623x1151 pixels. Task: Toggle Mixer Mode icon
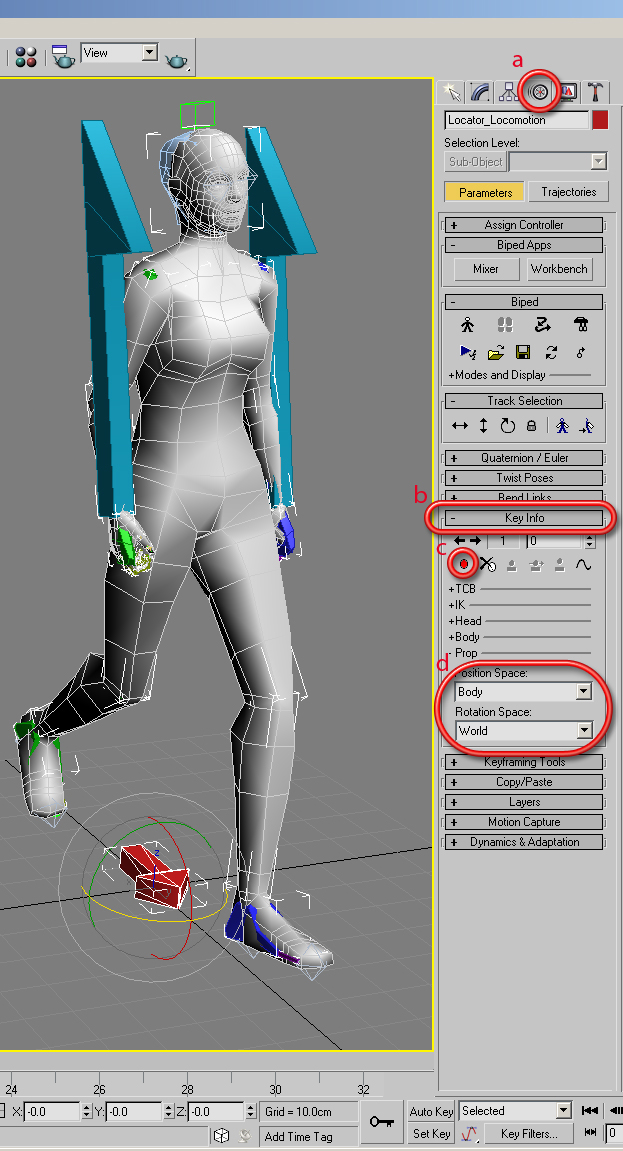coord(580,325)
